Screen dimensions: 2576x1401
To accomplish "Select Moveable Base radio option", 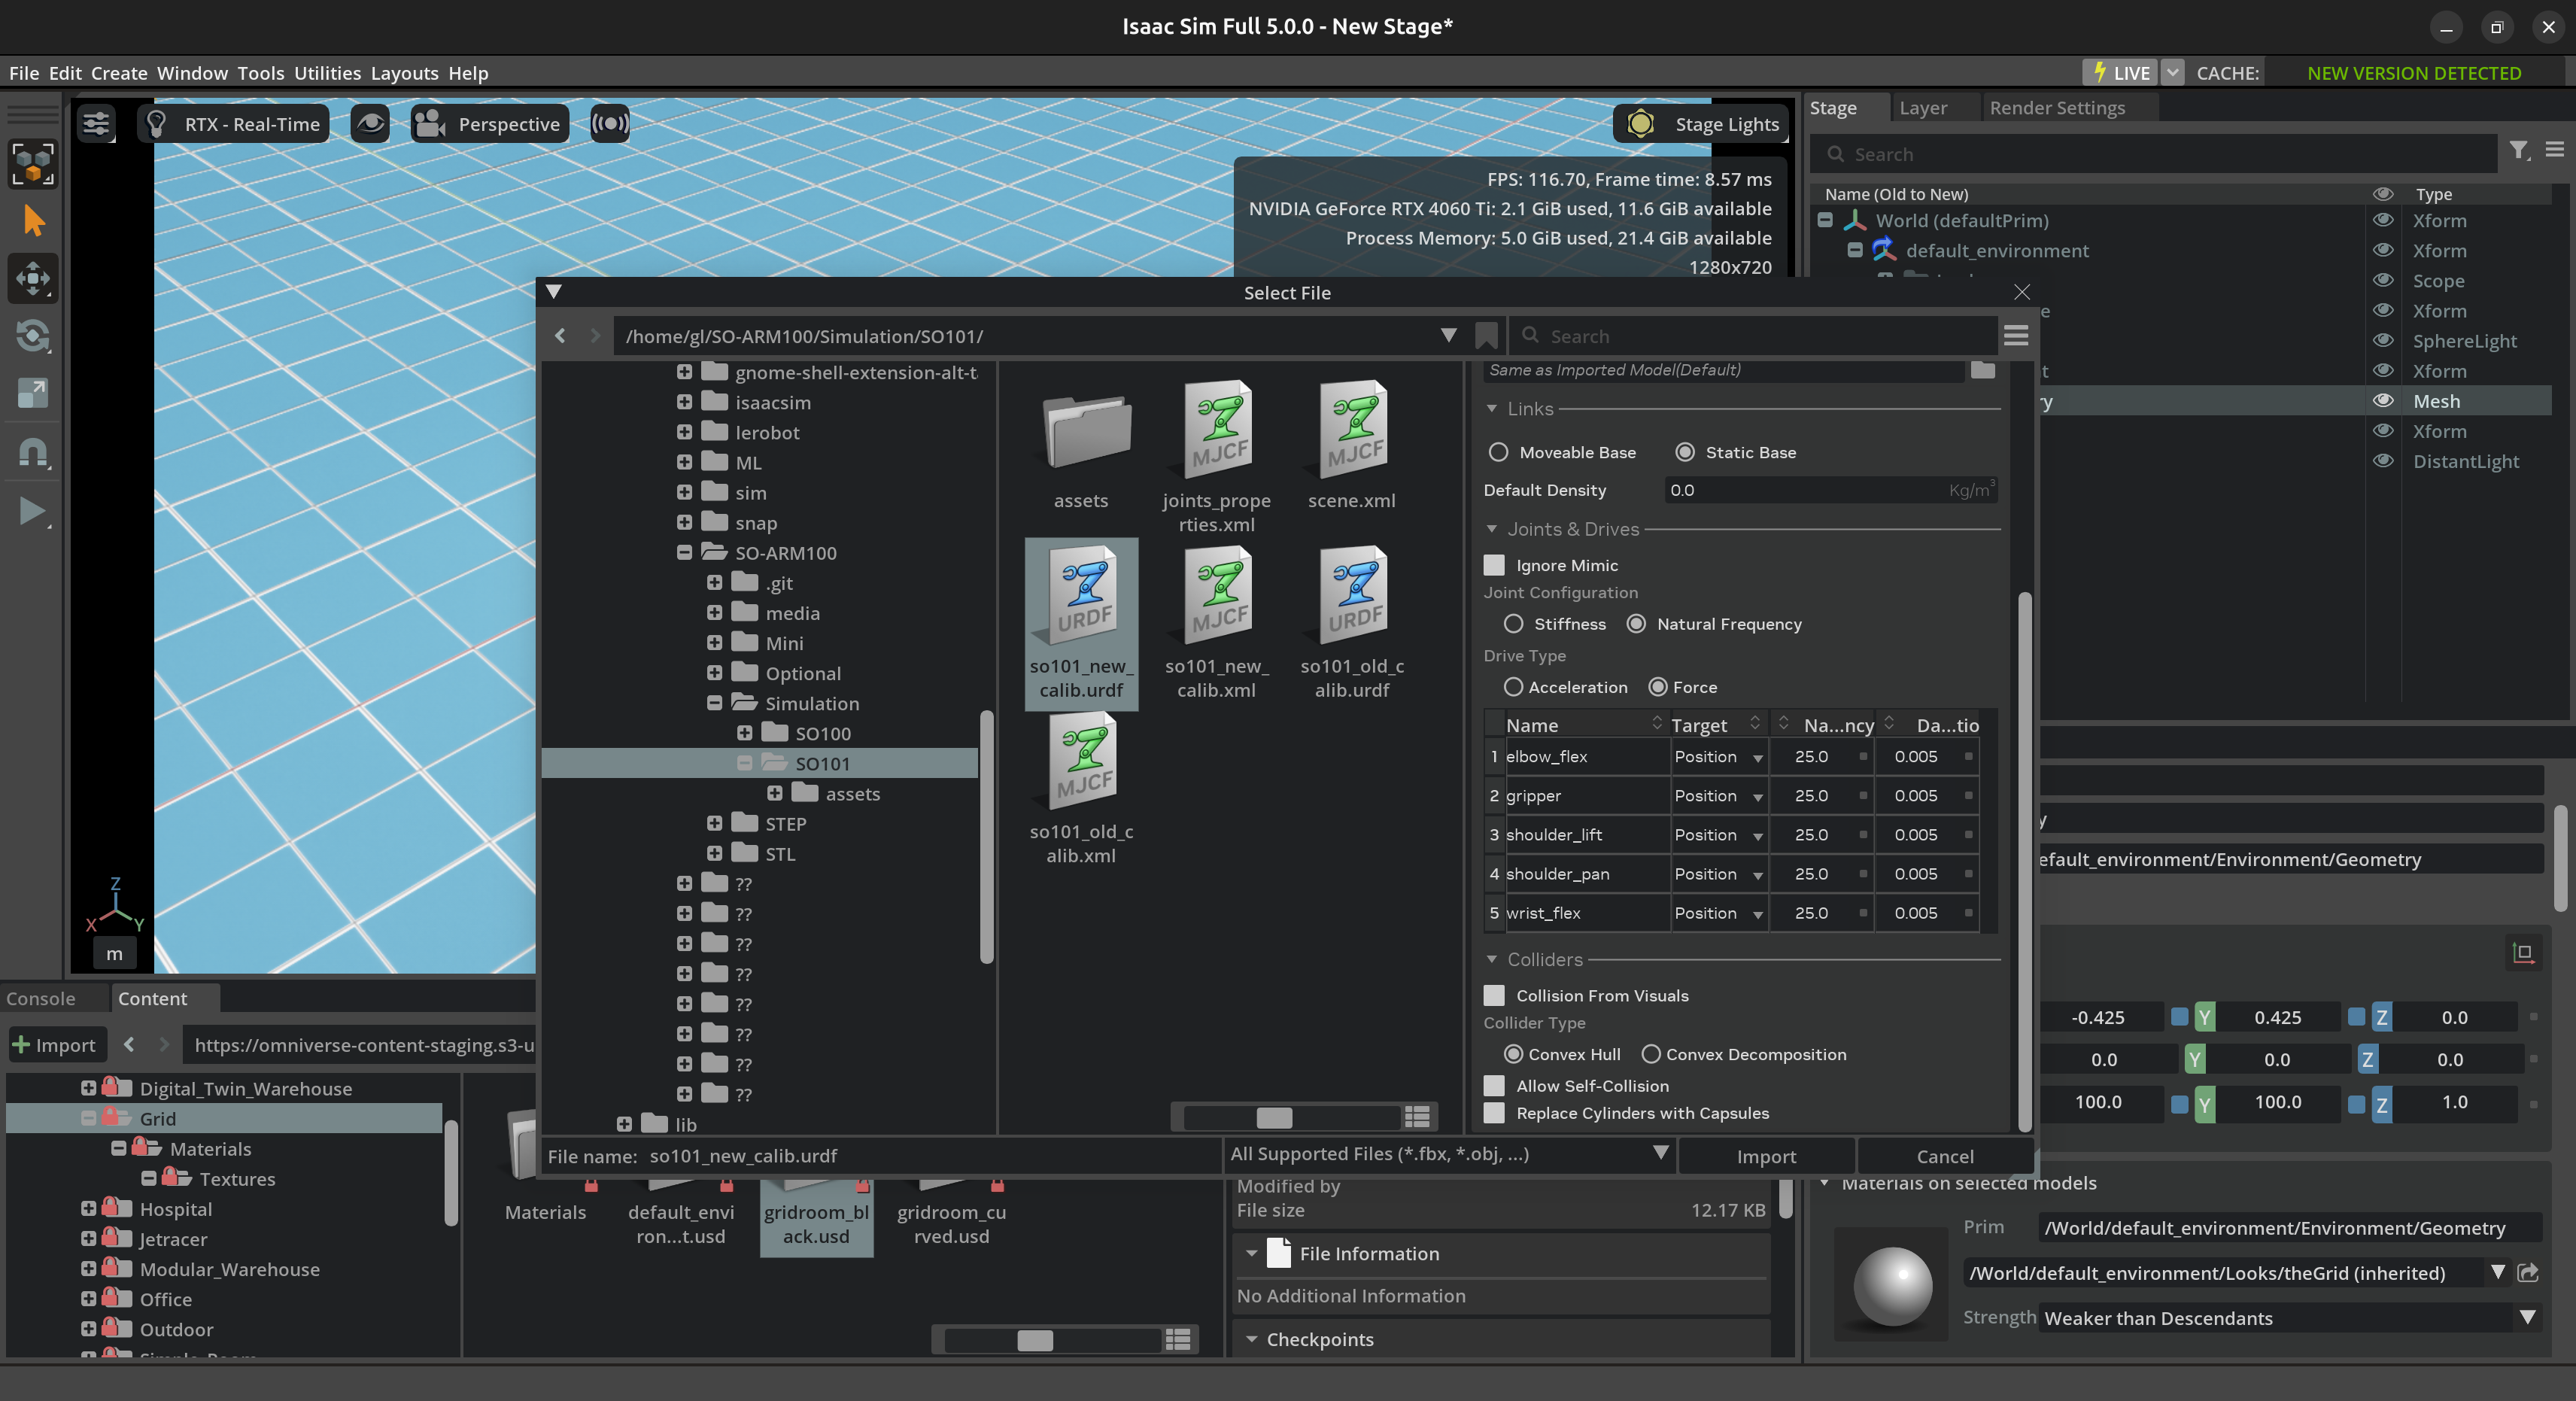I will pyautogui.click(x=1498, y=452).
